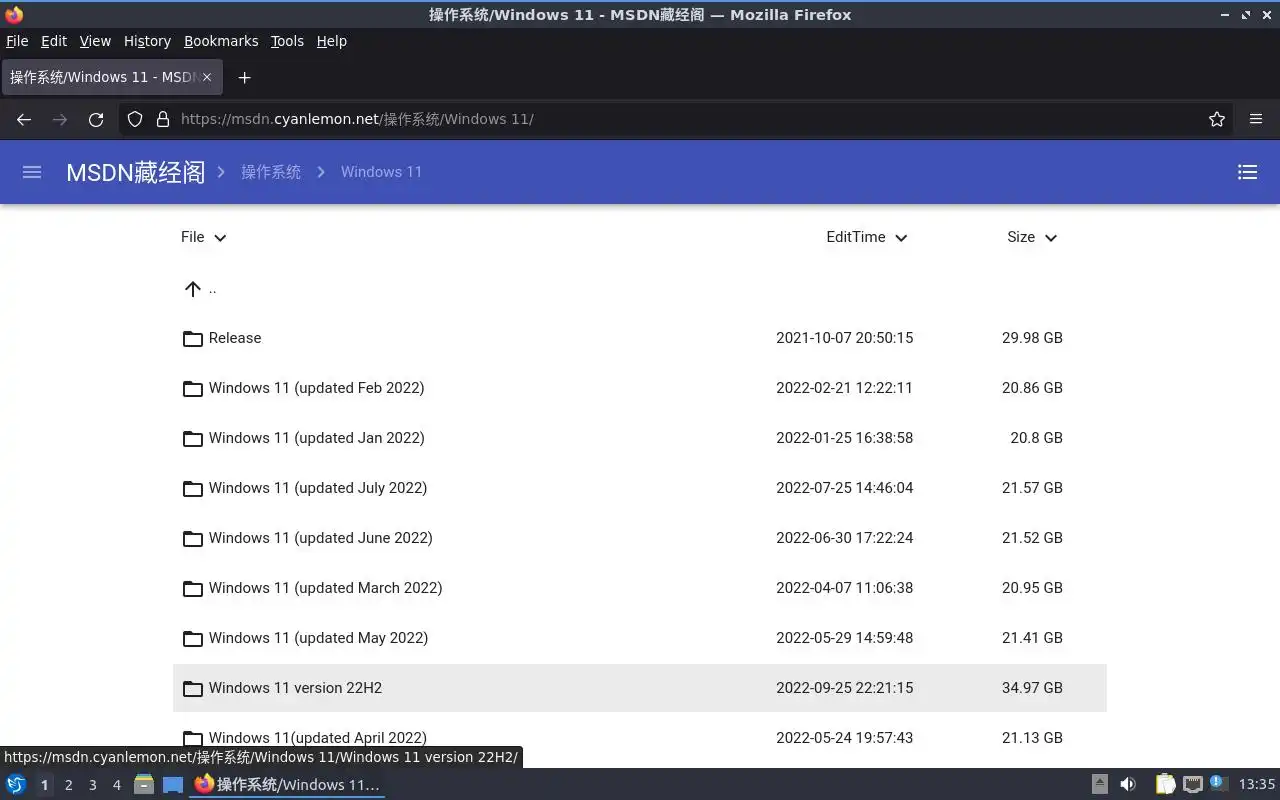1280x800 pixels.
Task: Open network status tray icon
Action: point(1192,784)
